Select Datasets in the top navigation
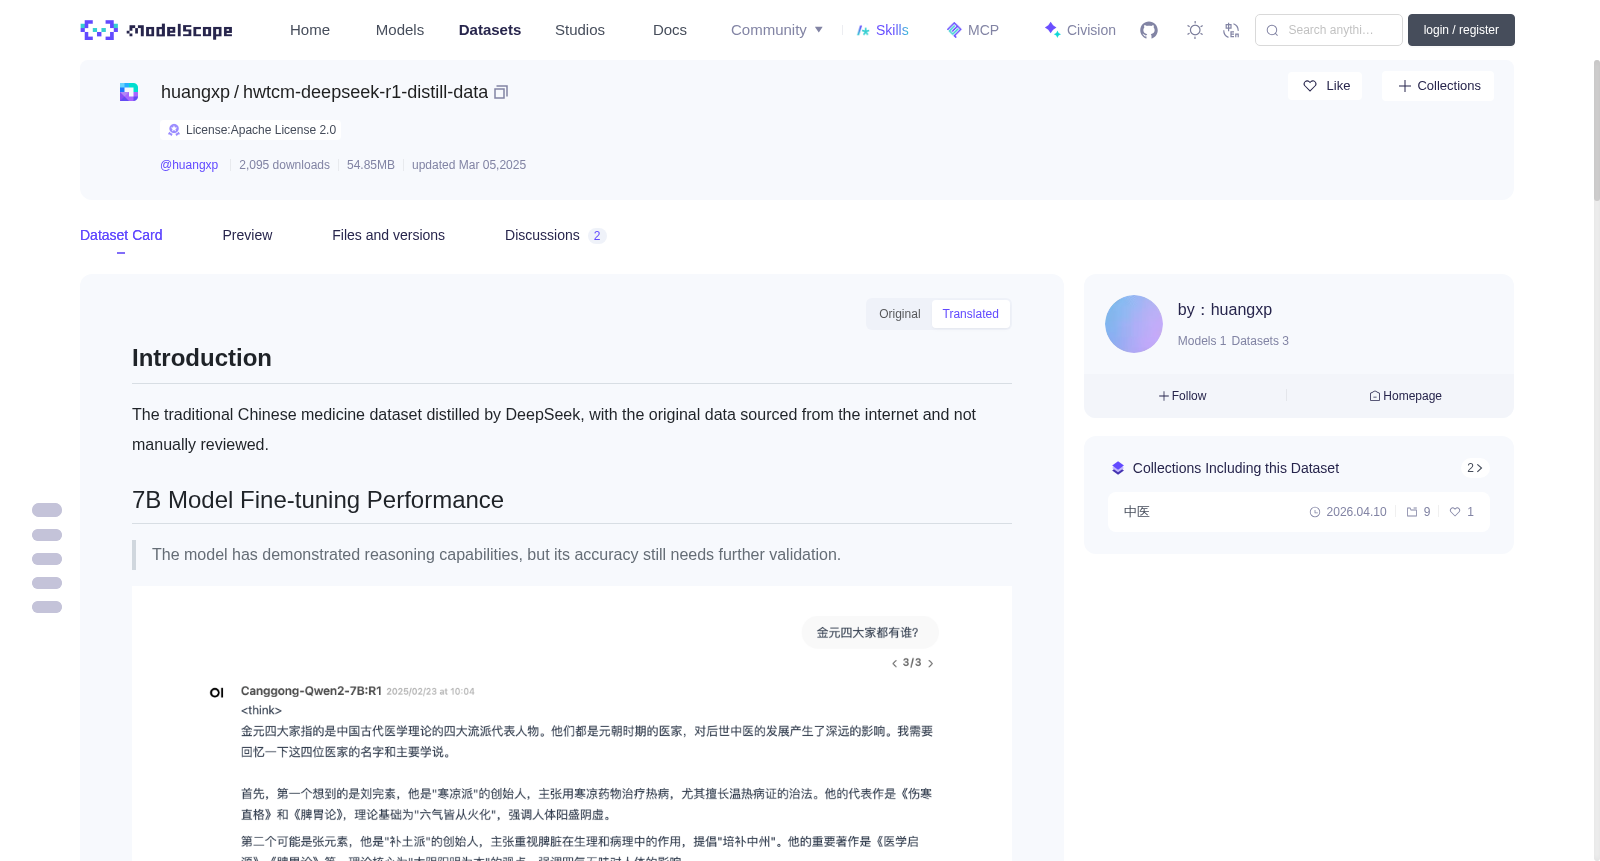Image resolution: width=1600 pixels, height=861 pixels. pos(490,30)
